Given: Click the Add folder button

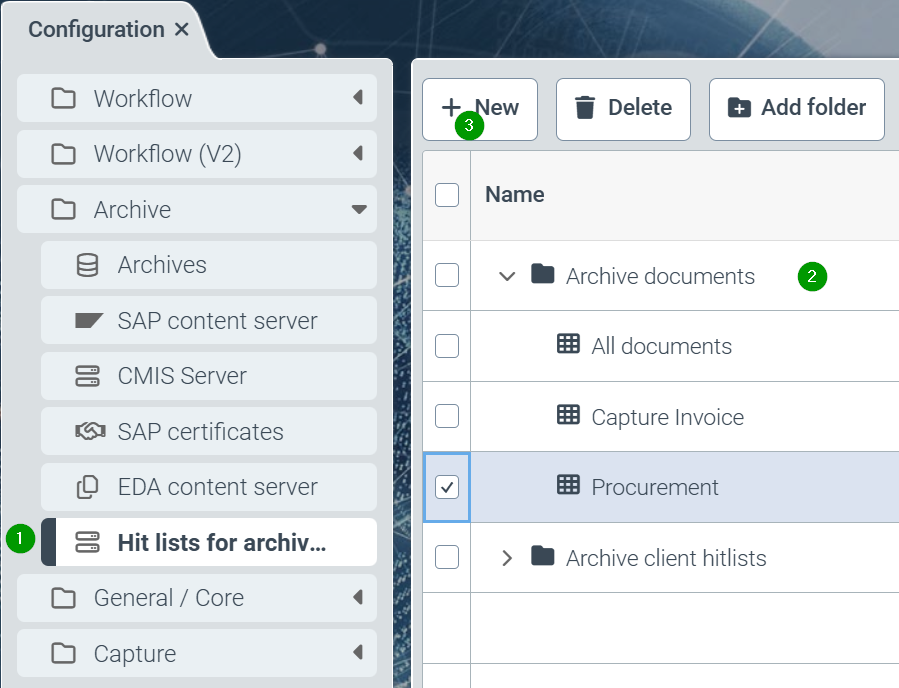Looking at the screenshot, I should 796,108.
